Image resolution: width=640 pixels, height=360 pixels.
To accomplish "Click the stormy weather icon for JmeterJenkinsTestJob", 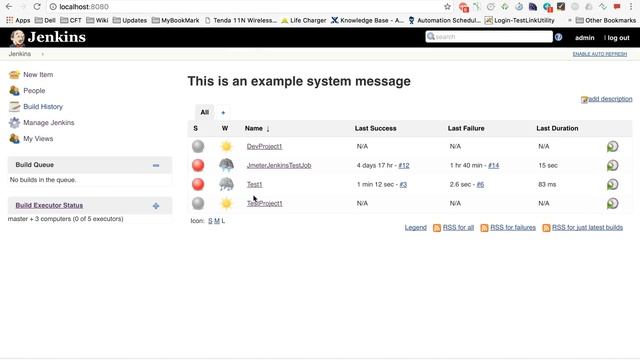I will click(x=226, y=165).
